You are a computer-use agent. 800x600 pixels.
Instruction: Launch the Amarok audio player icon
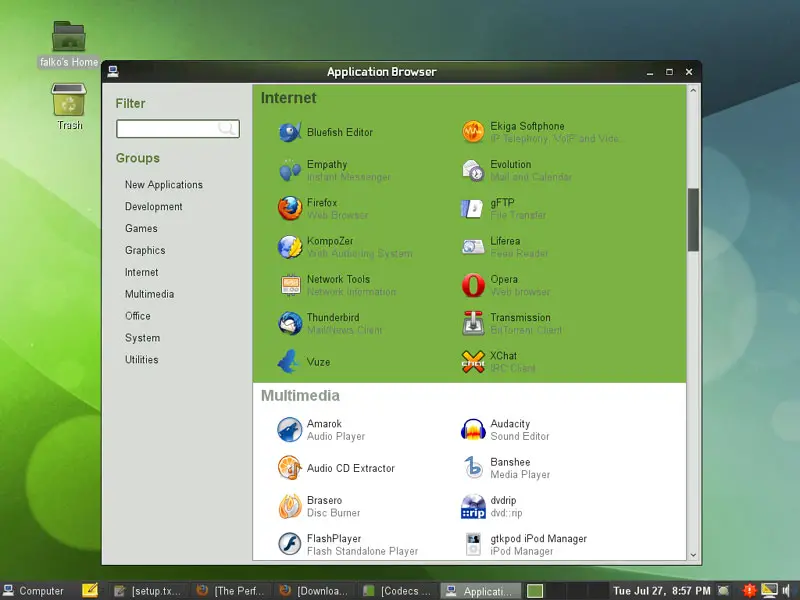click(290, 430)
